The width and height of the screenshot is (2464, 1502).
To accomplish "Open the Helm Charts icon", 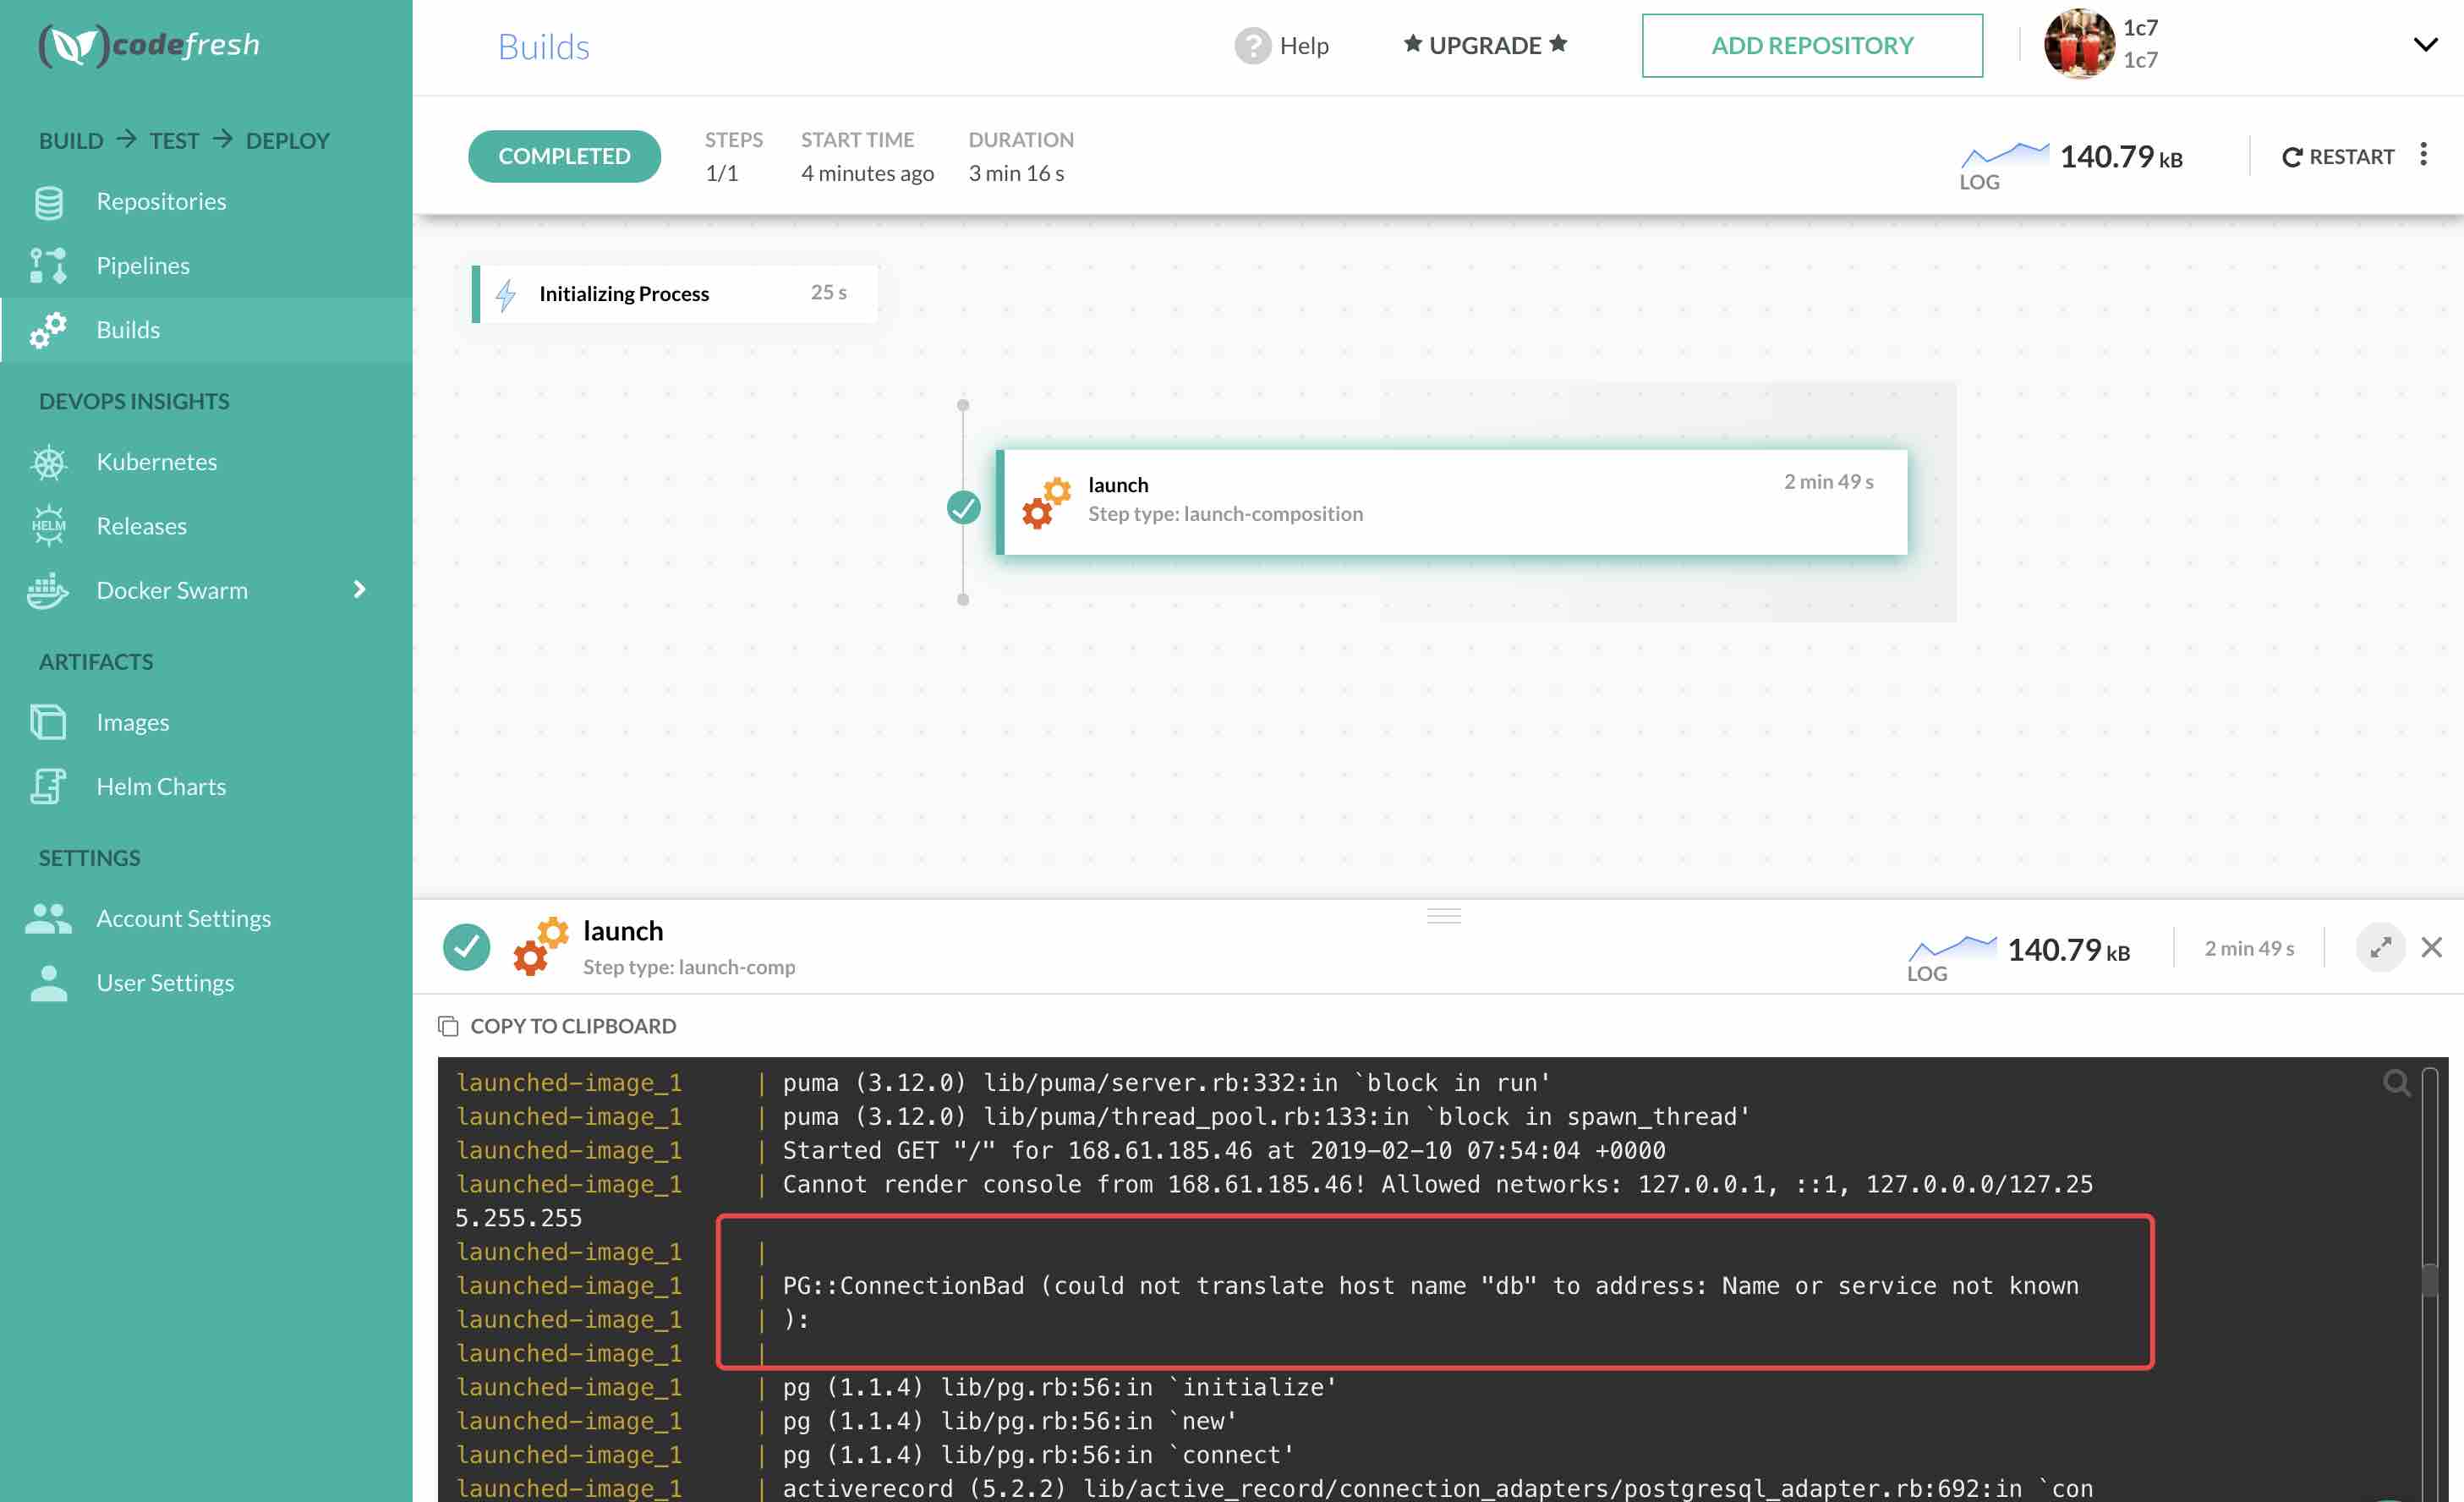I will click(x=48, y=786).
